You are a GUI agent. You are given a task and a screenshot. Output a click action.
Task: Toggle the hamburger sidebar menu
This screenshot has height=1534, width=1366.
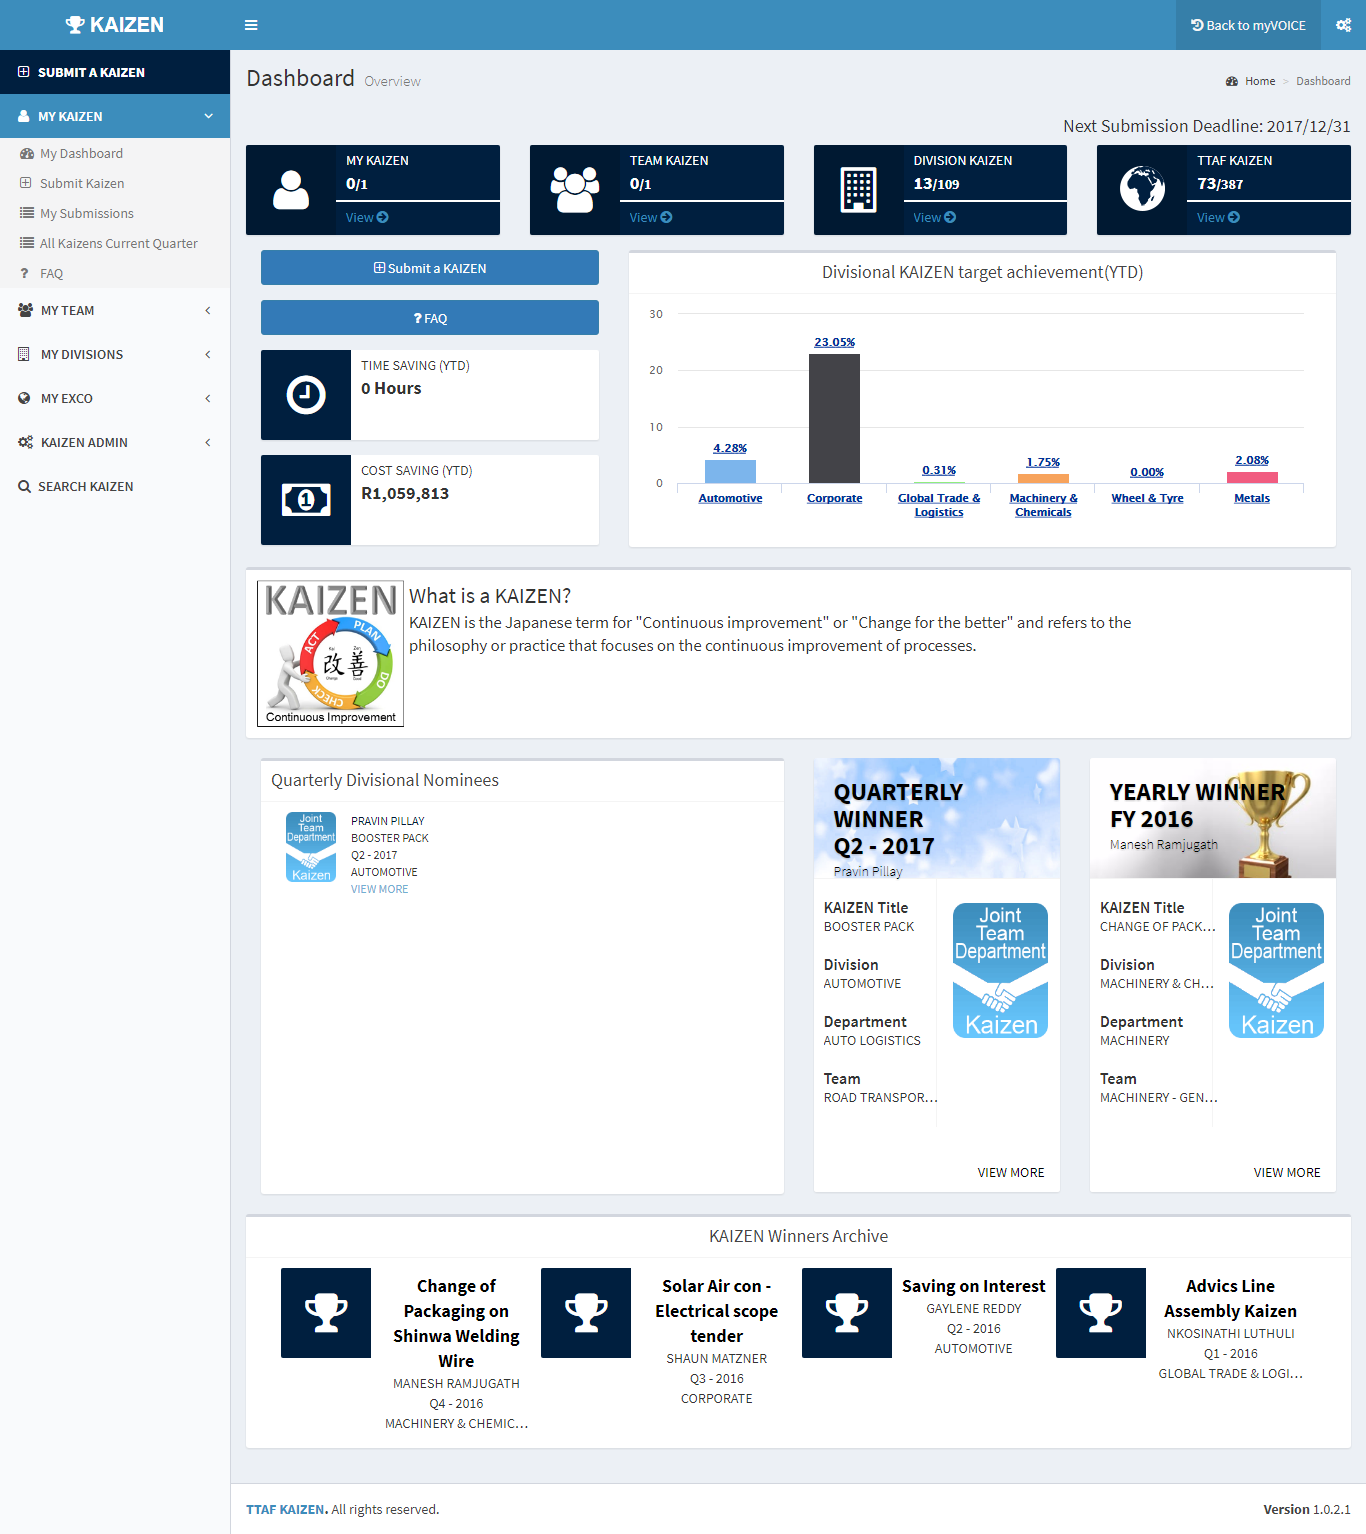[251, 25]
